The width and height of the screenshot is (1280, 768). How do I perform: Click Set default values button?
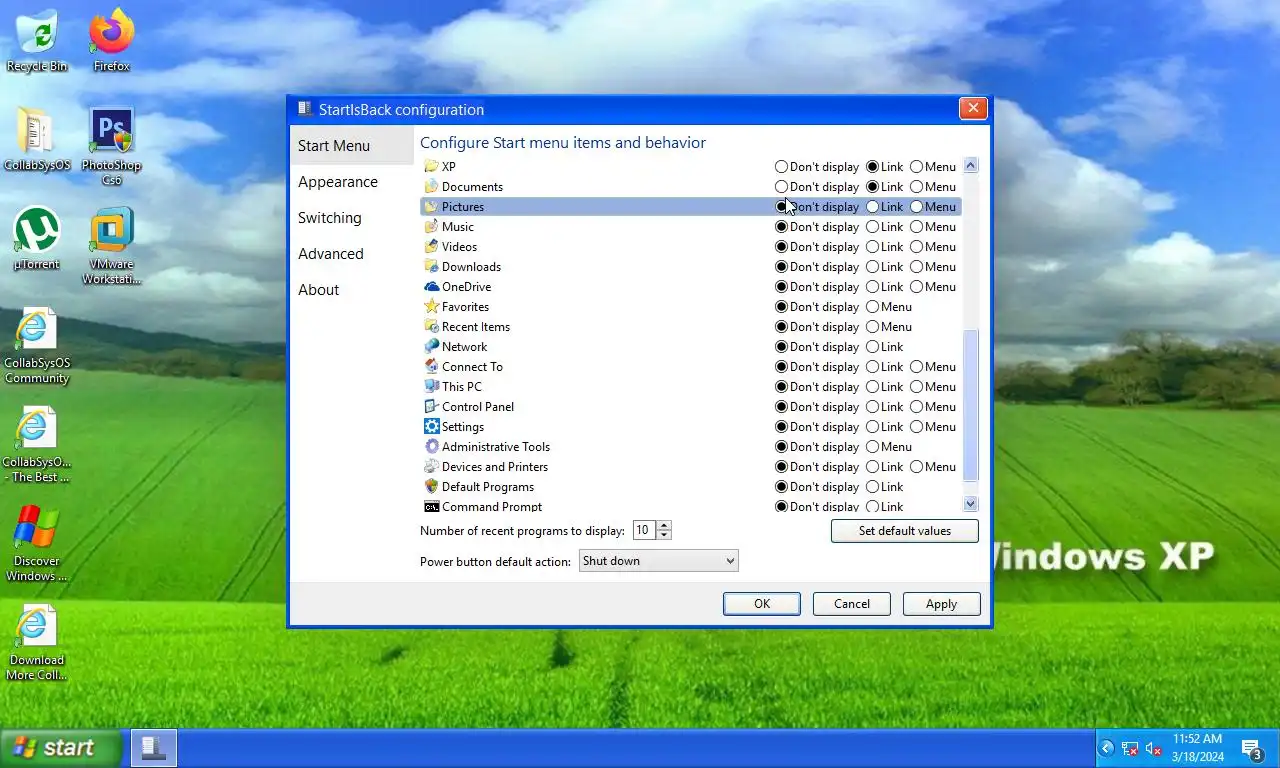(905, 531)
